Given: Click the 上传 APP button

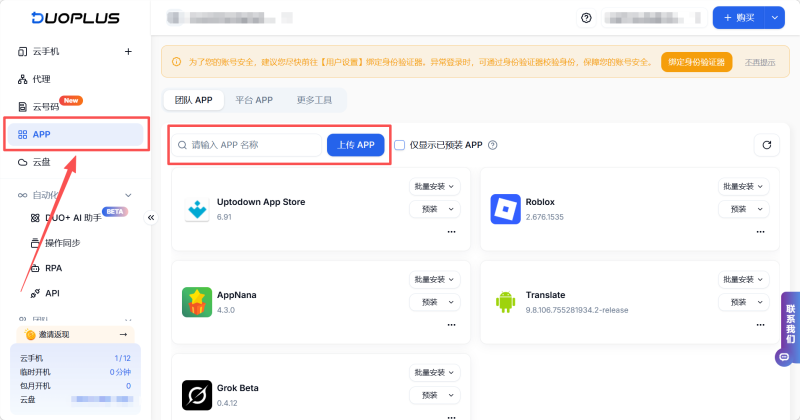Looking at the screenshot, I should 355,145.
